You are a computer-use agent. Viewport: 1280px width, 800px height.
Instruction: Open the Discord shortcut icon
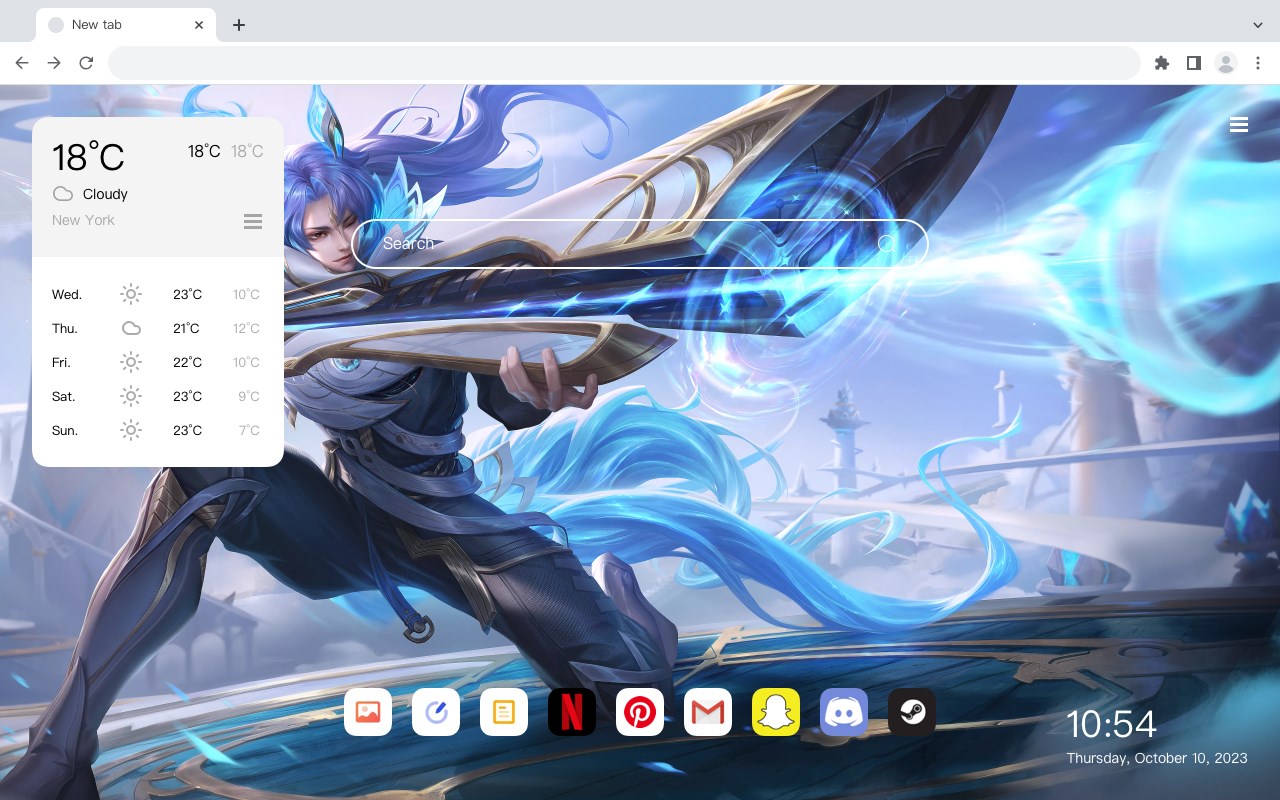[x=844, y=712]
